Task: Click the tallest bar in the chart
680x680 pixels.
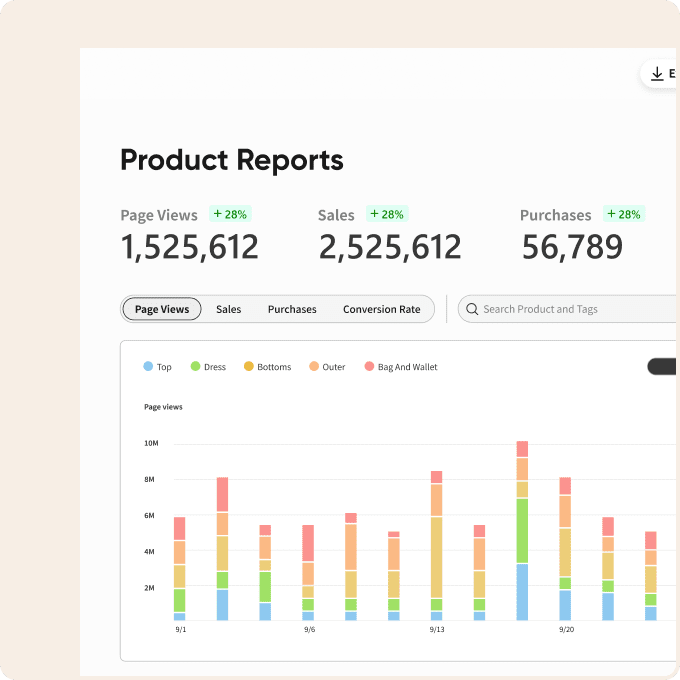Action: click(x=522, y=530)
